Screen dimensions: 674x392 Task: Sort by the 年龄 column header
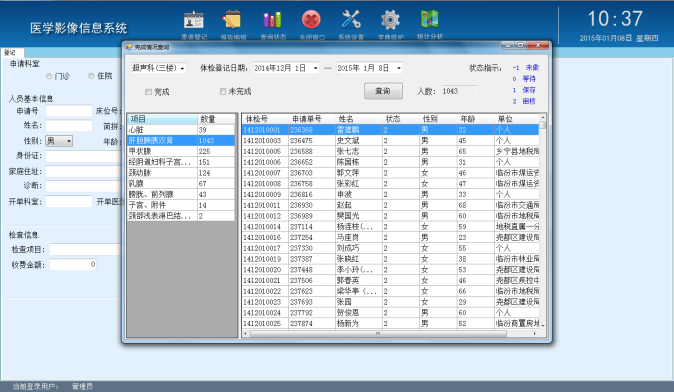pos(475,119)
